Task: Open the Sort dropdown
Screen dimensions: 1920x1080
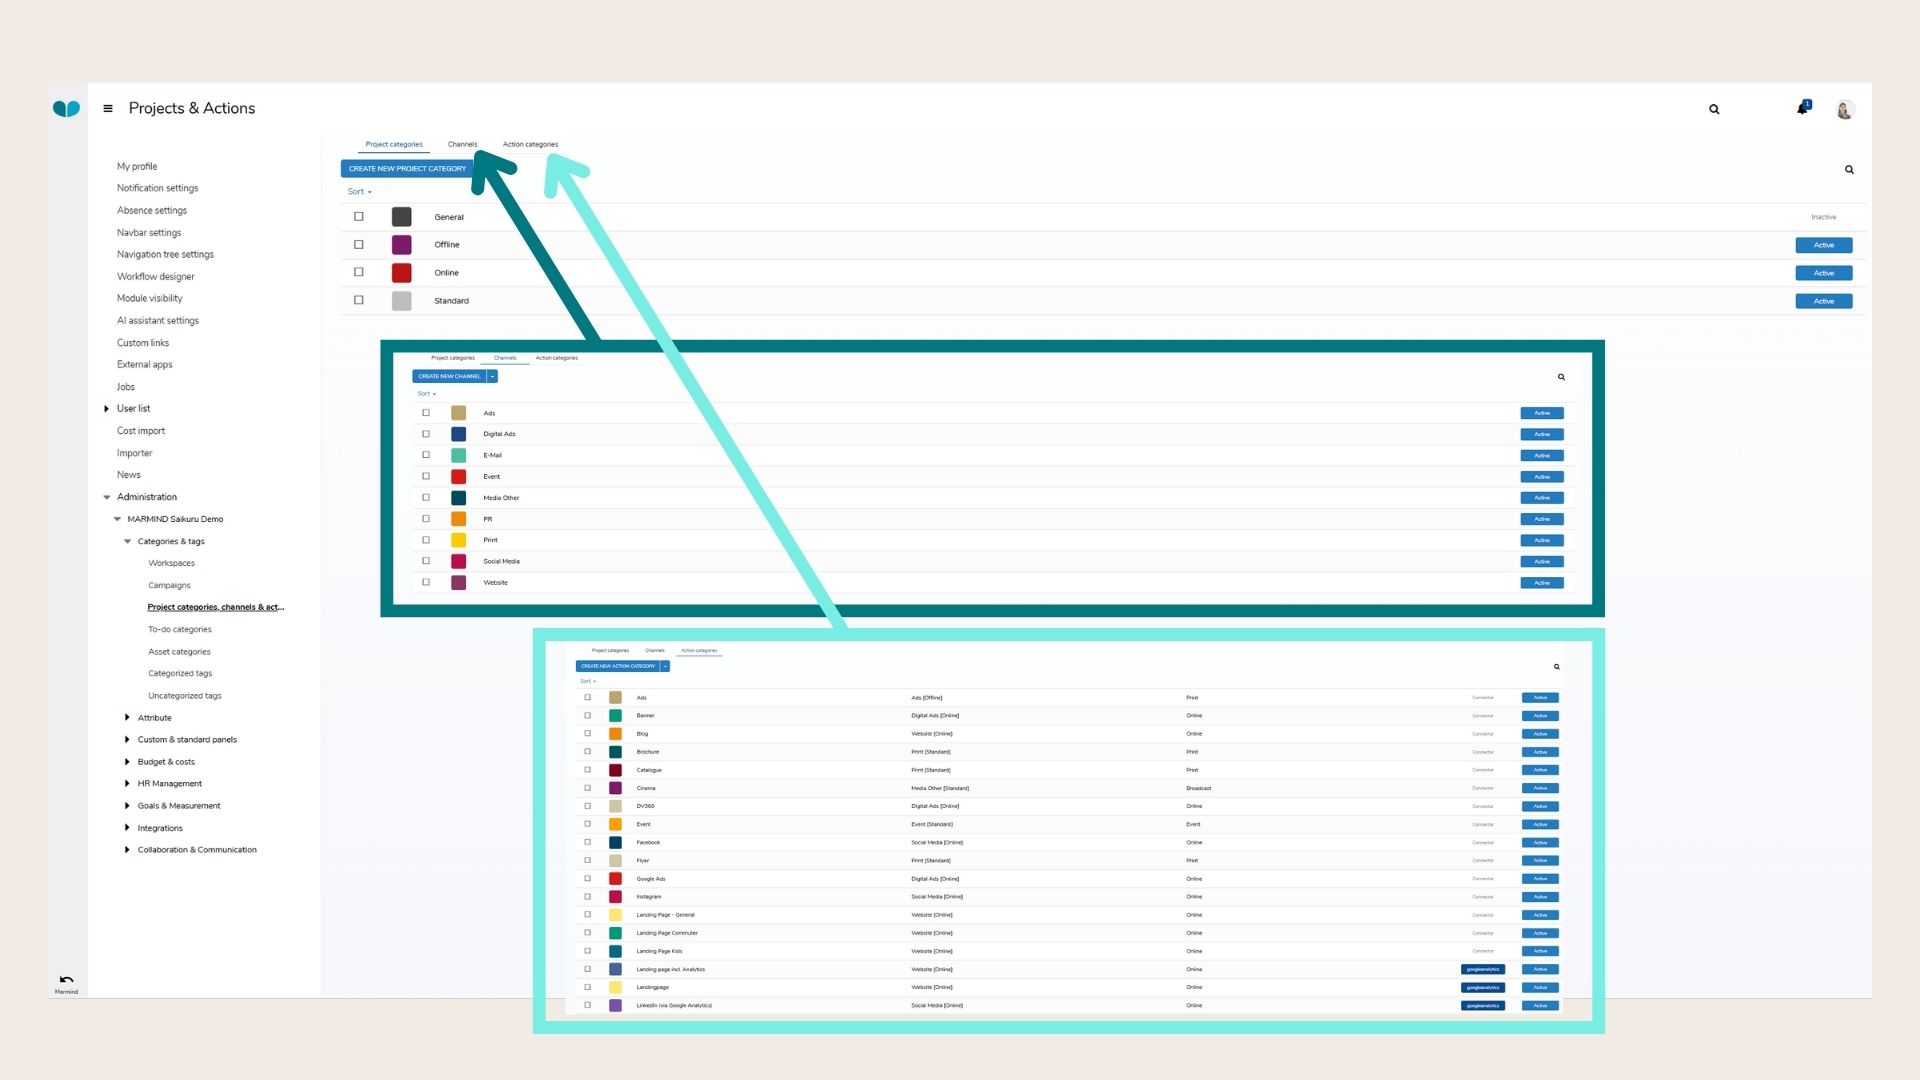Action: [x=359, y=192]
